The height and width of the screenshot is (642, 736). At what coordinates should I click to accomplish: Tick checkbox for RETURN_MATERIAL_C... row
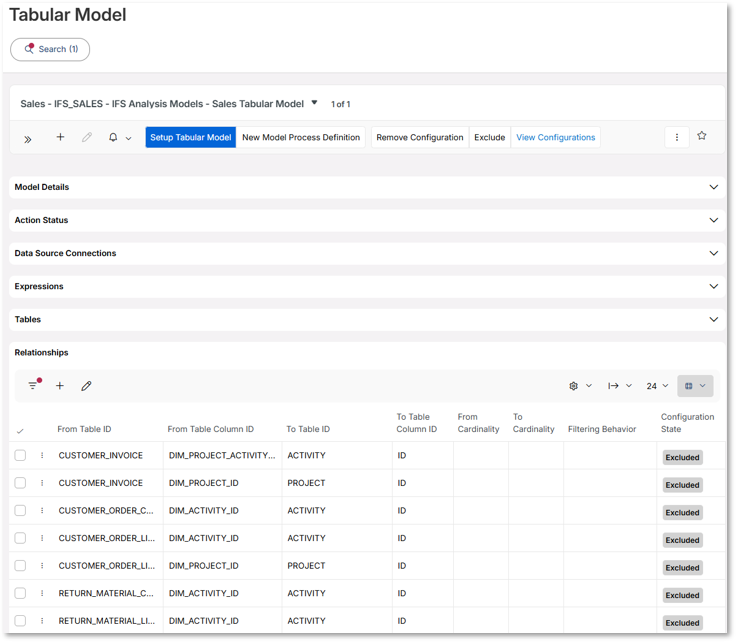click(x=20, y=593)
